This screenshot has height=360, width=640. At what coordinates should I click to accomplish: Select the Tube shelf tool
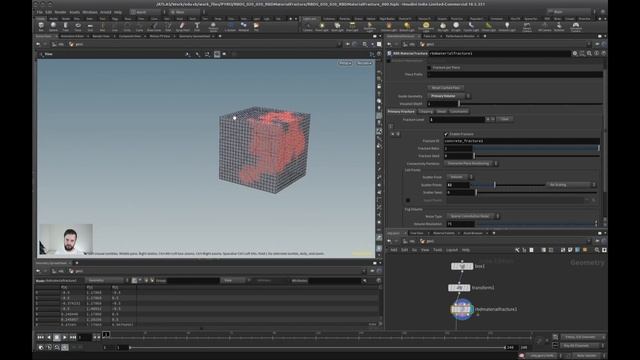(65, 27)
